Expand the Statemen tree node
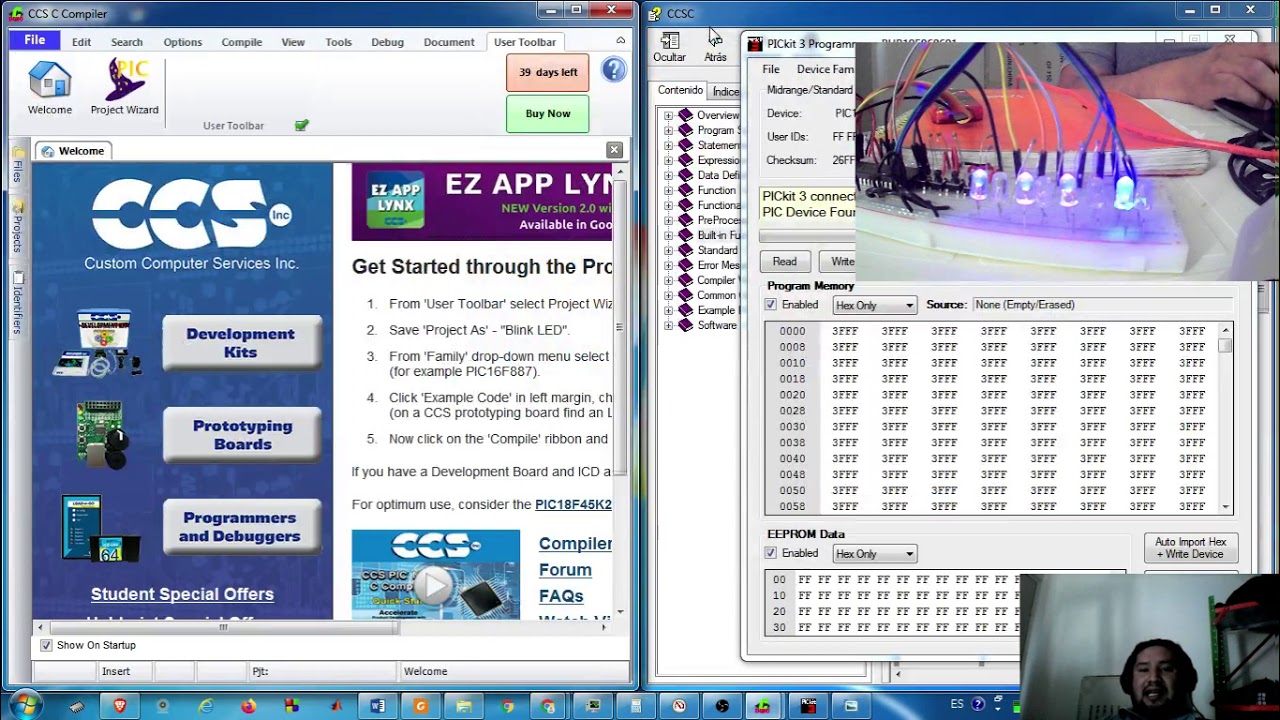This screenshot has height=720, width=1280. coord(668,145)
